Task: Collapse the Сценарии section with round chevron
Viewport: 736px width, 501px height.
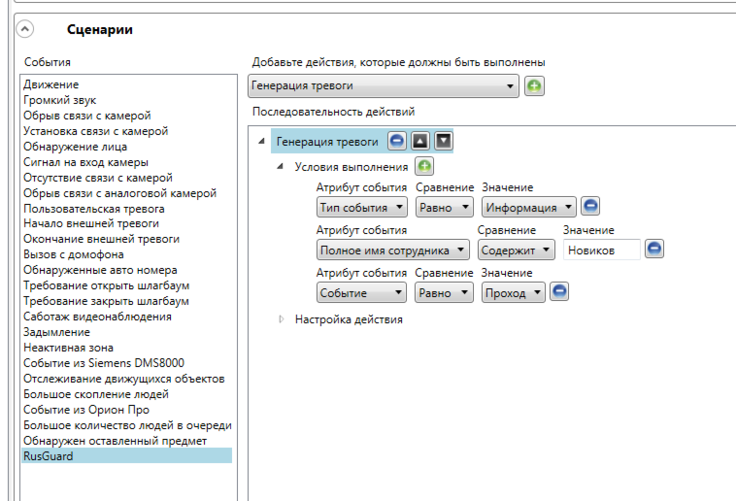Action: tap(25, 29)
